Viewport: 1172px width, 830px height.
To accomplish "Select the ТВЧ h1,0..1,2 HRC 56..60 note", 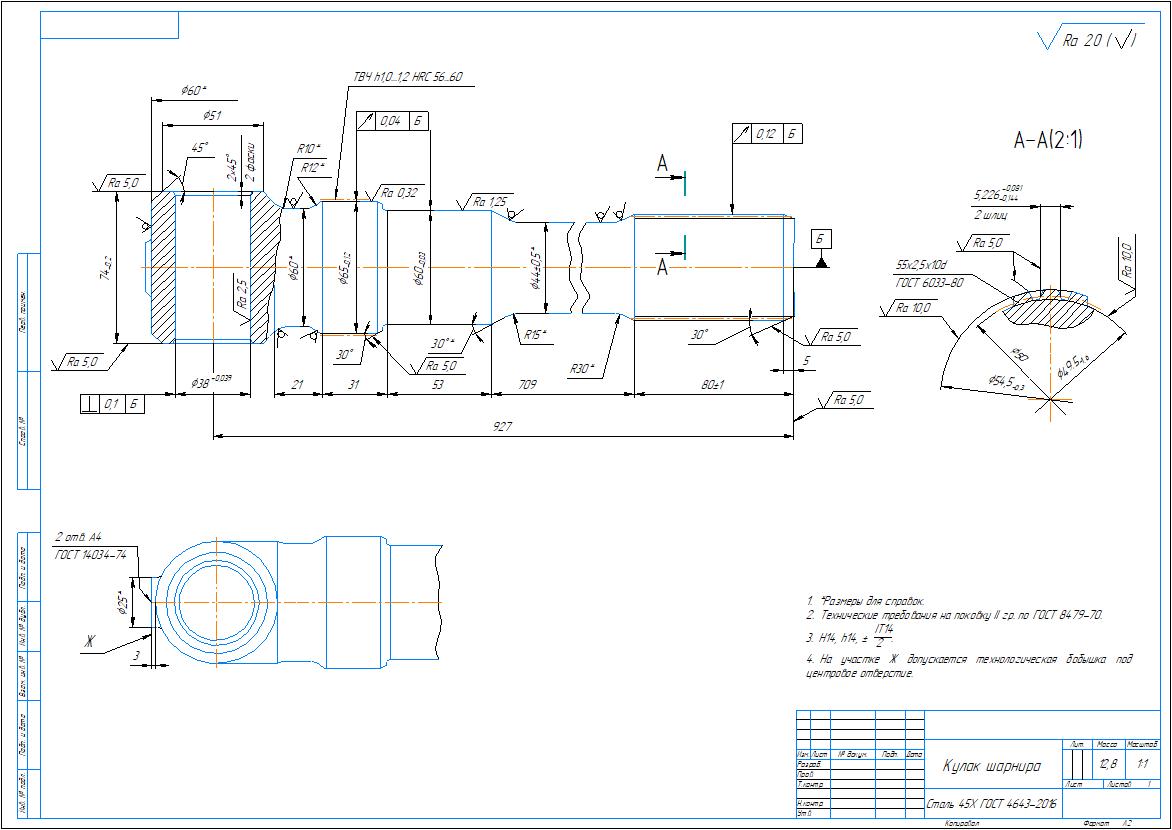I will point(406,77).
